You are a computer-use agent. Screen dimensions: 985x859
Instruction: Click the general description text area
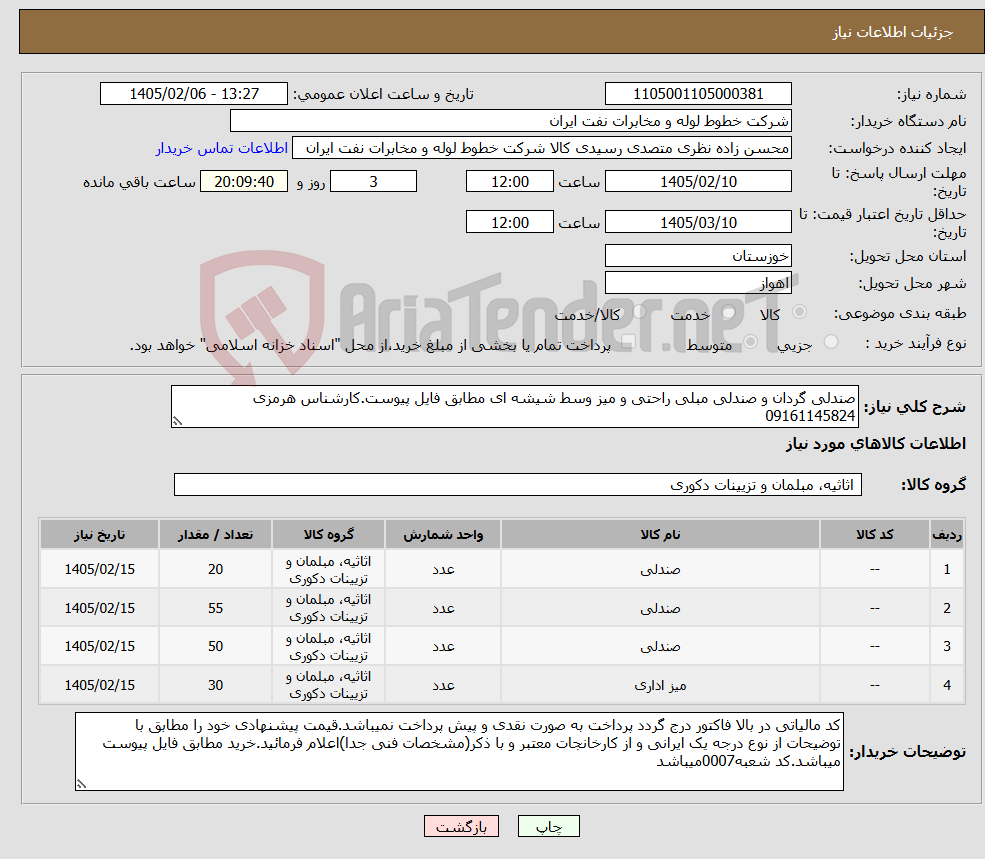click(514, 407)
